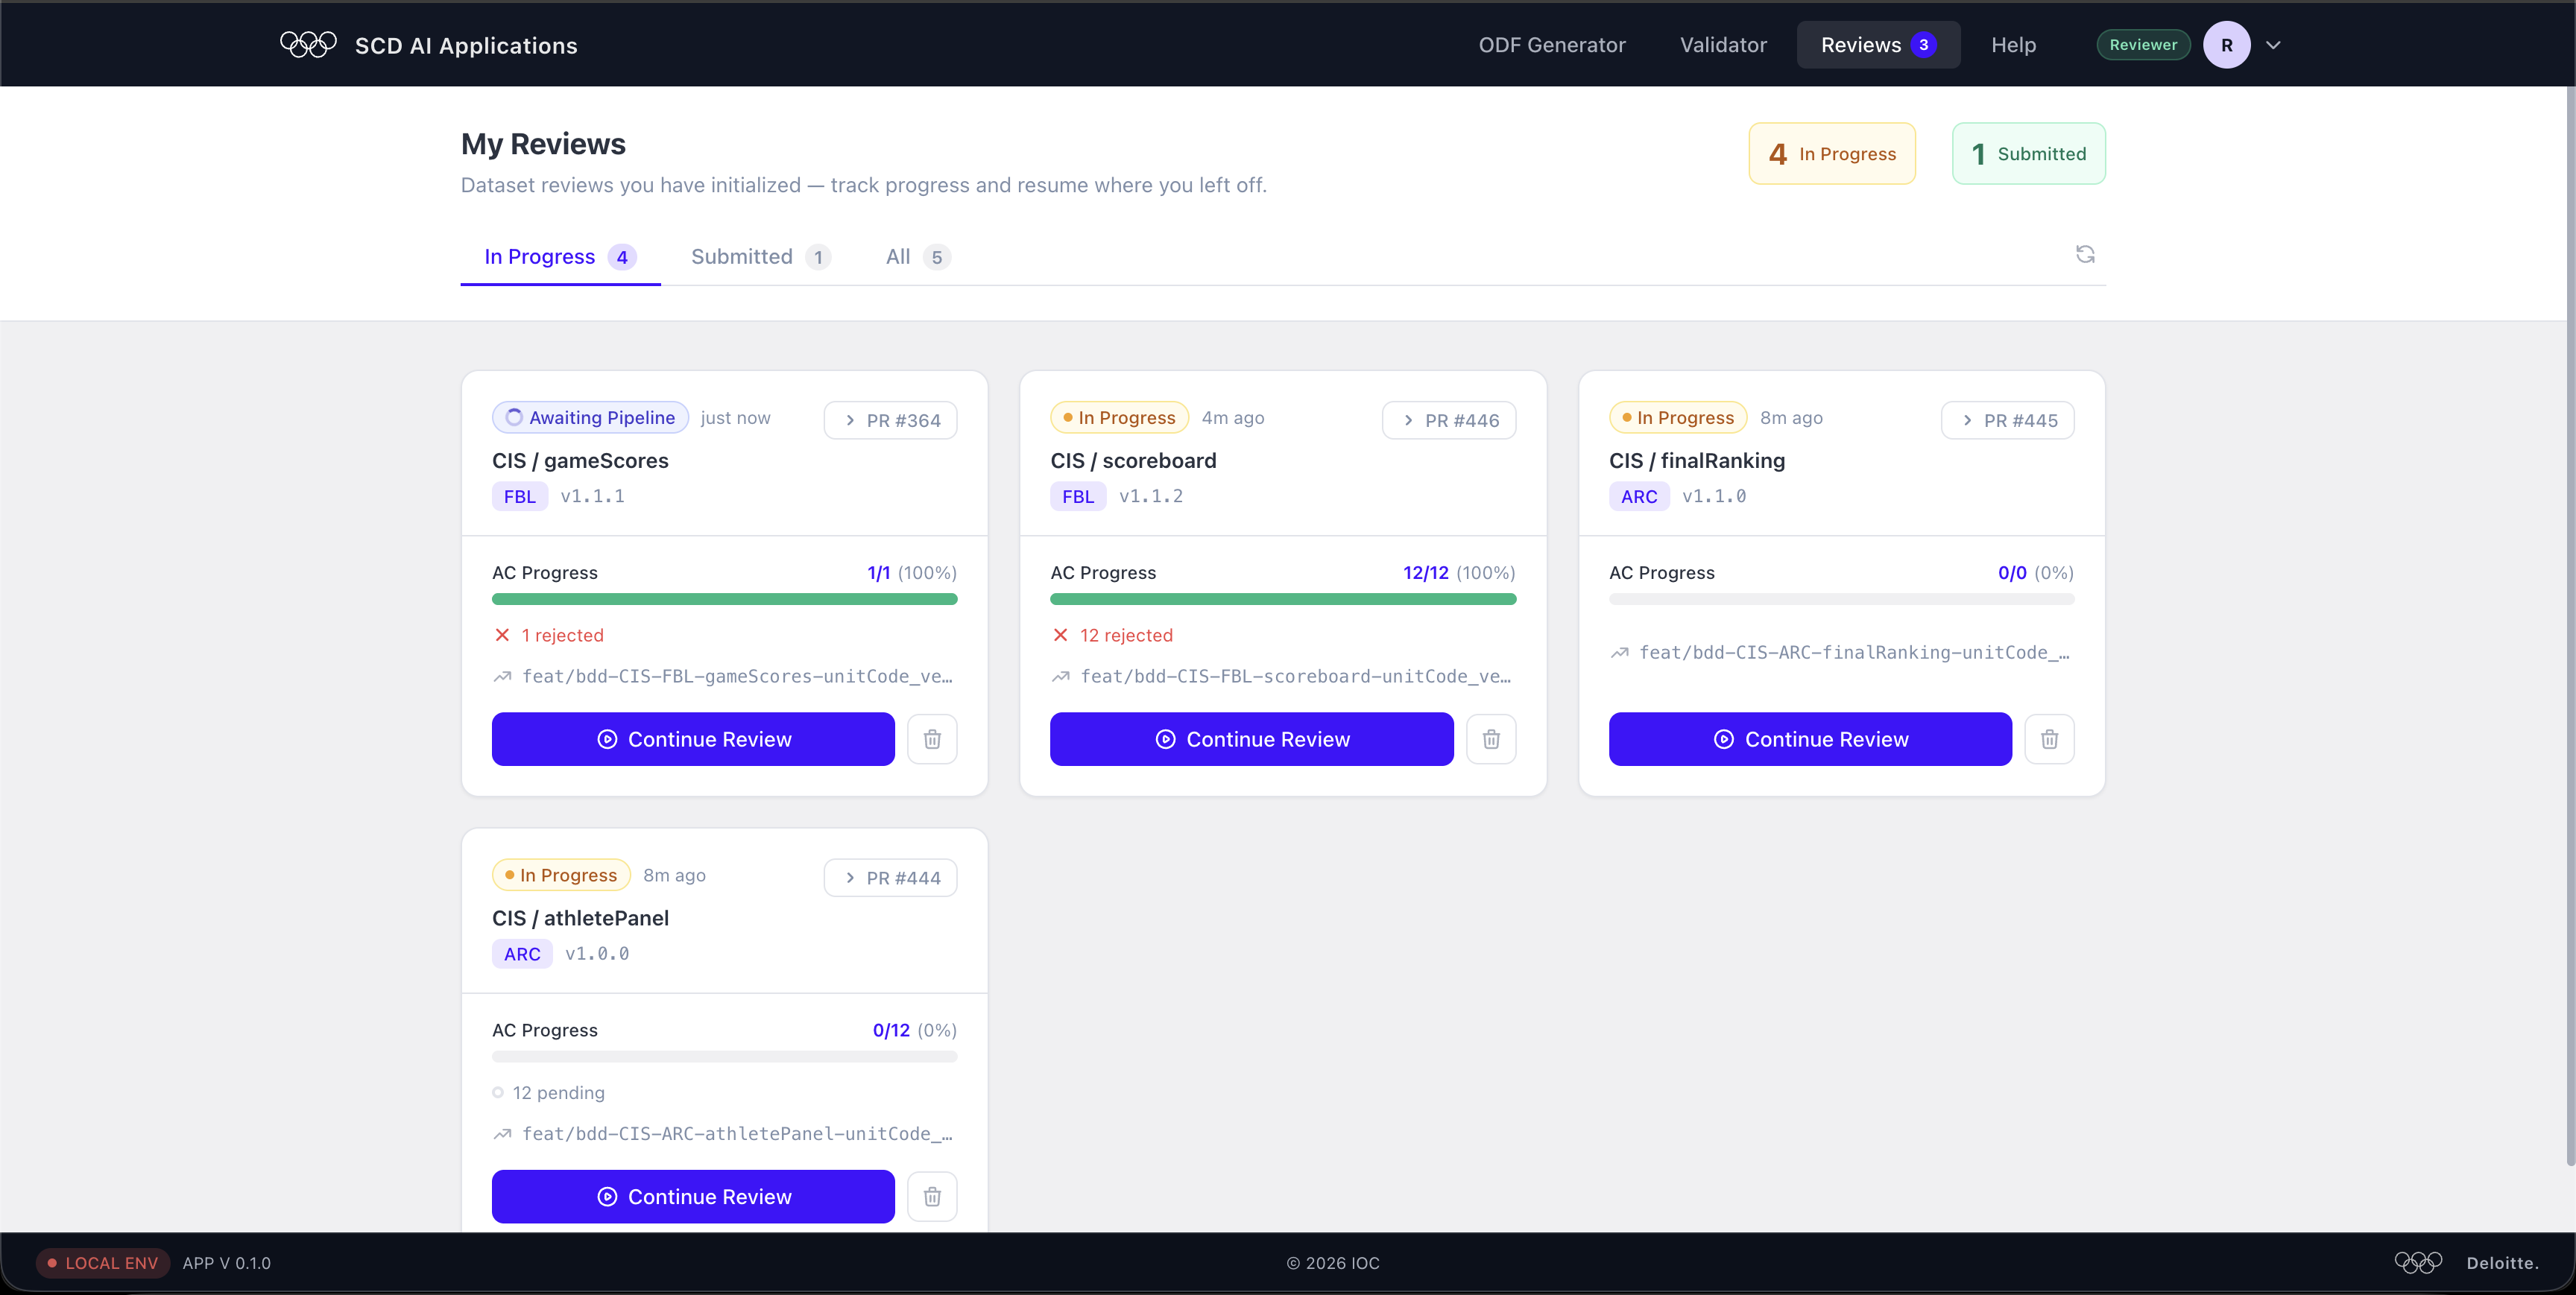Screen dimensions: 2576x1295
Task: Click the 1 Submitted summary card
Action: (x=2028, y=154)
